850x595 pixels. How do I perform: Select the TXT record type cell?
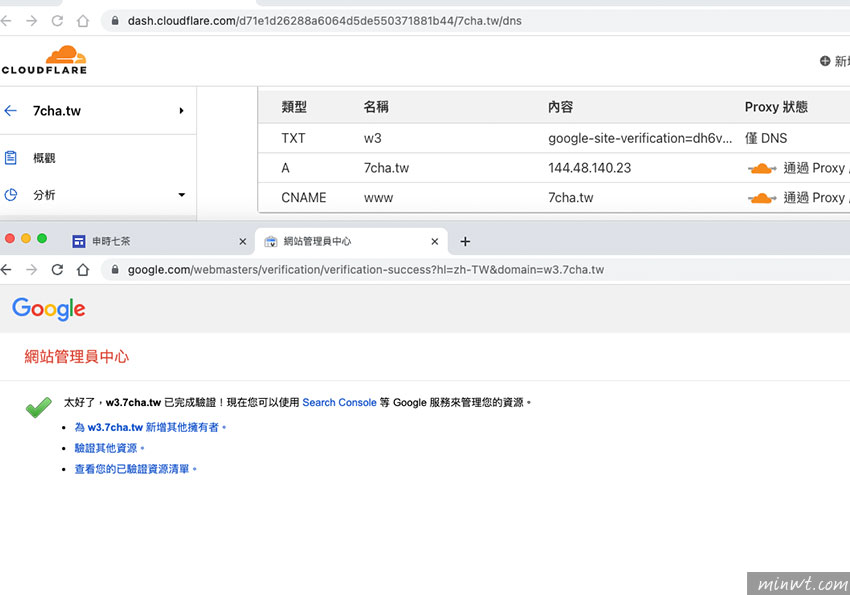pyautogui.click(x=293, y=138)
